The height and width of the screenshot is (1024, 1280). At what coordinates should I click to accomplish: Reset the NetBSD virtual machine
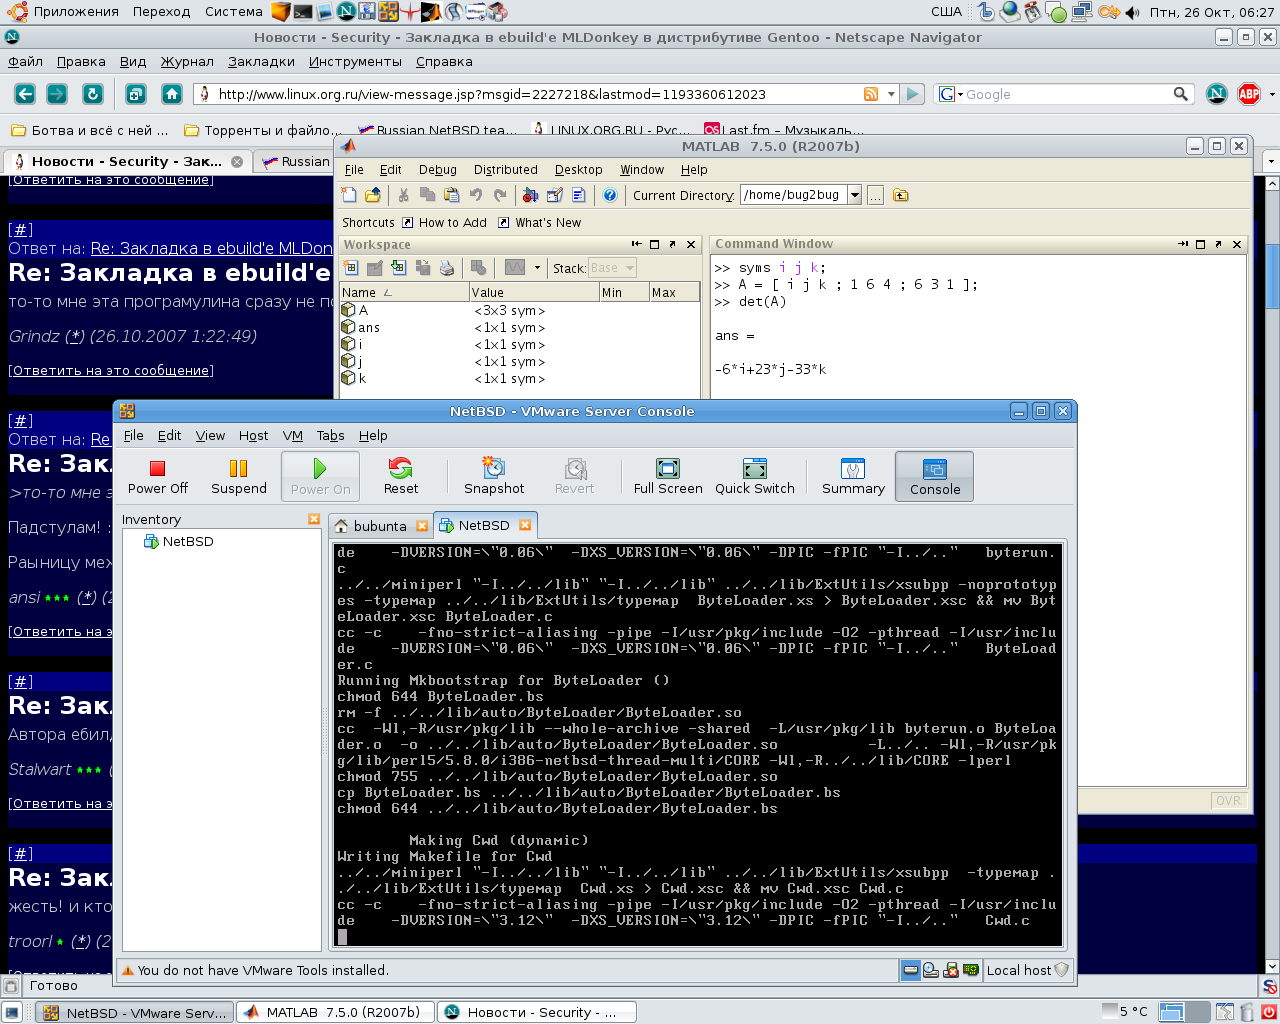tap(401, 476)
